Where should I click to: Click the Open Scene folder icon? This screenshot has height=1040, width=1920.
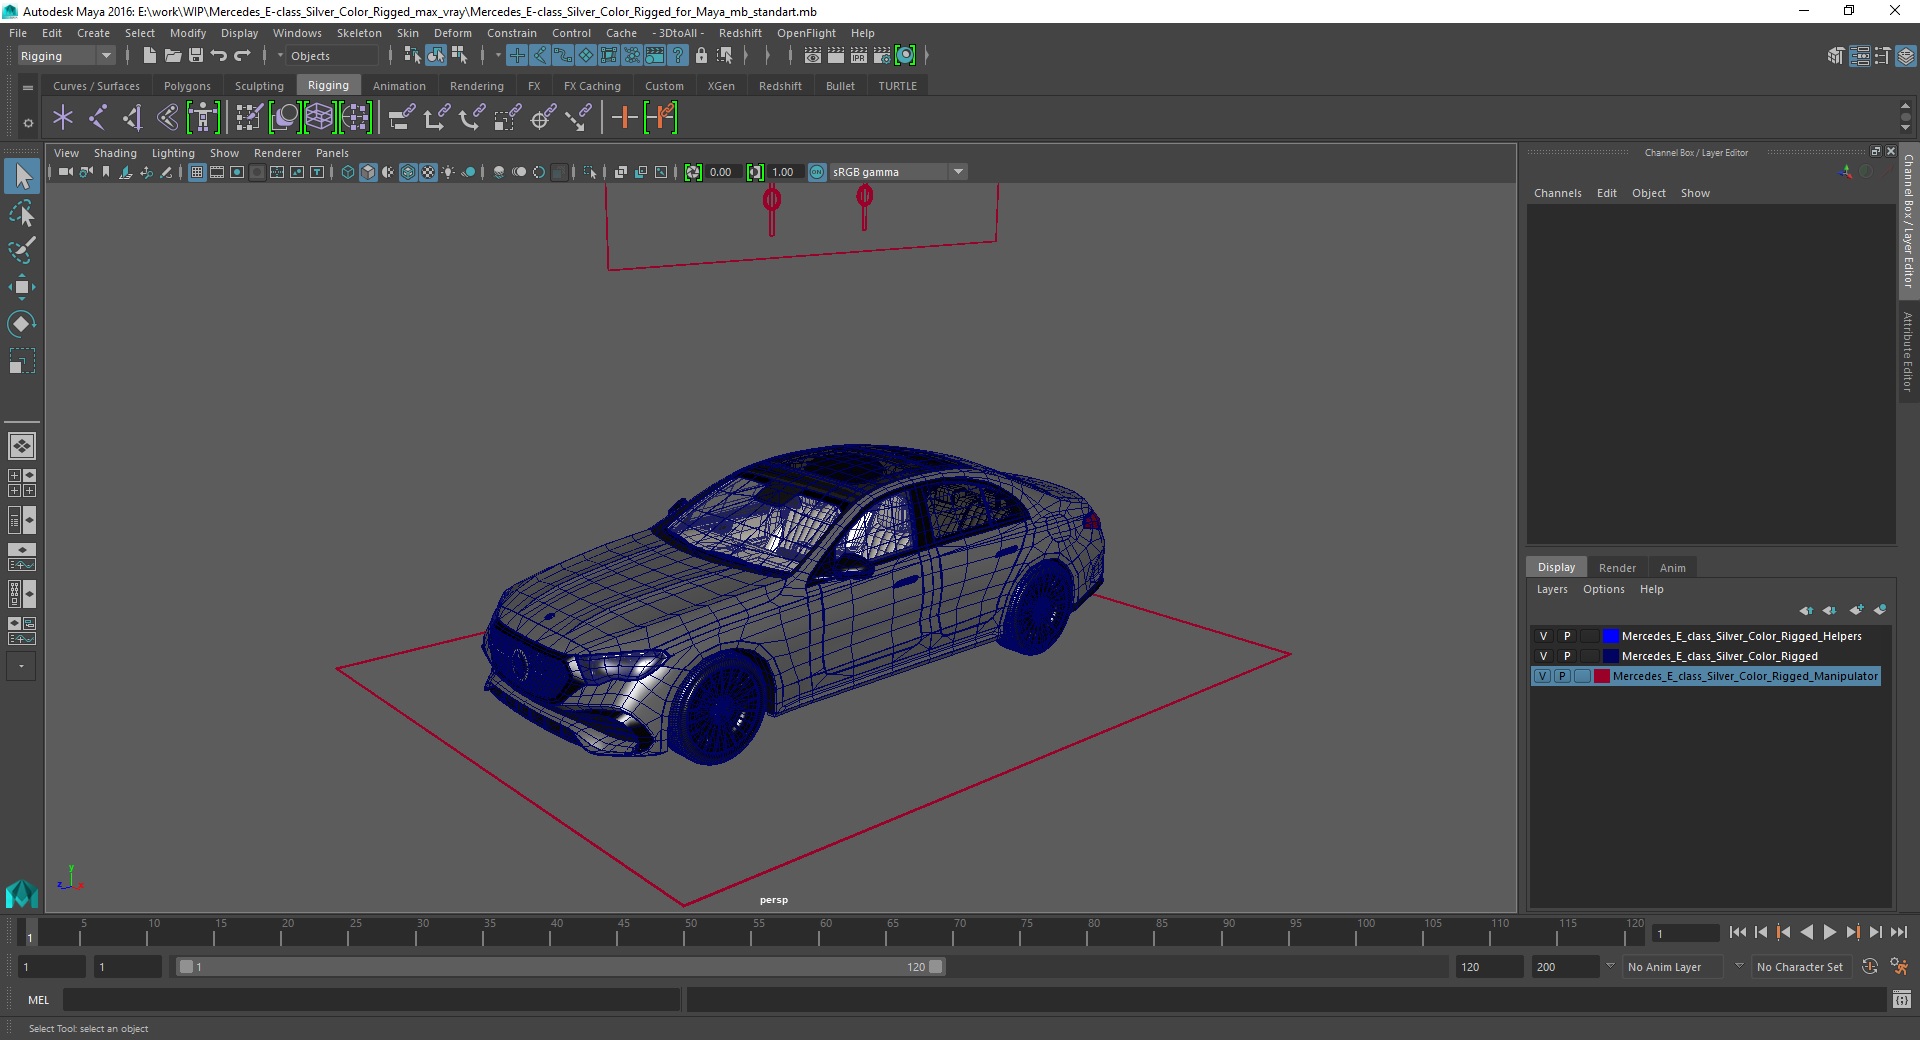click(x=173, y=56)
